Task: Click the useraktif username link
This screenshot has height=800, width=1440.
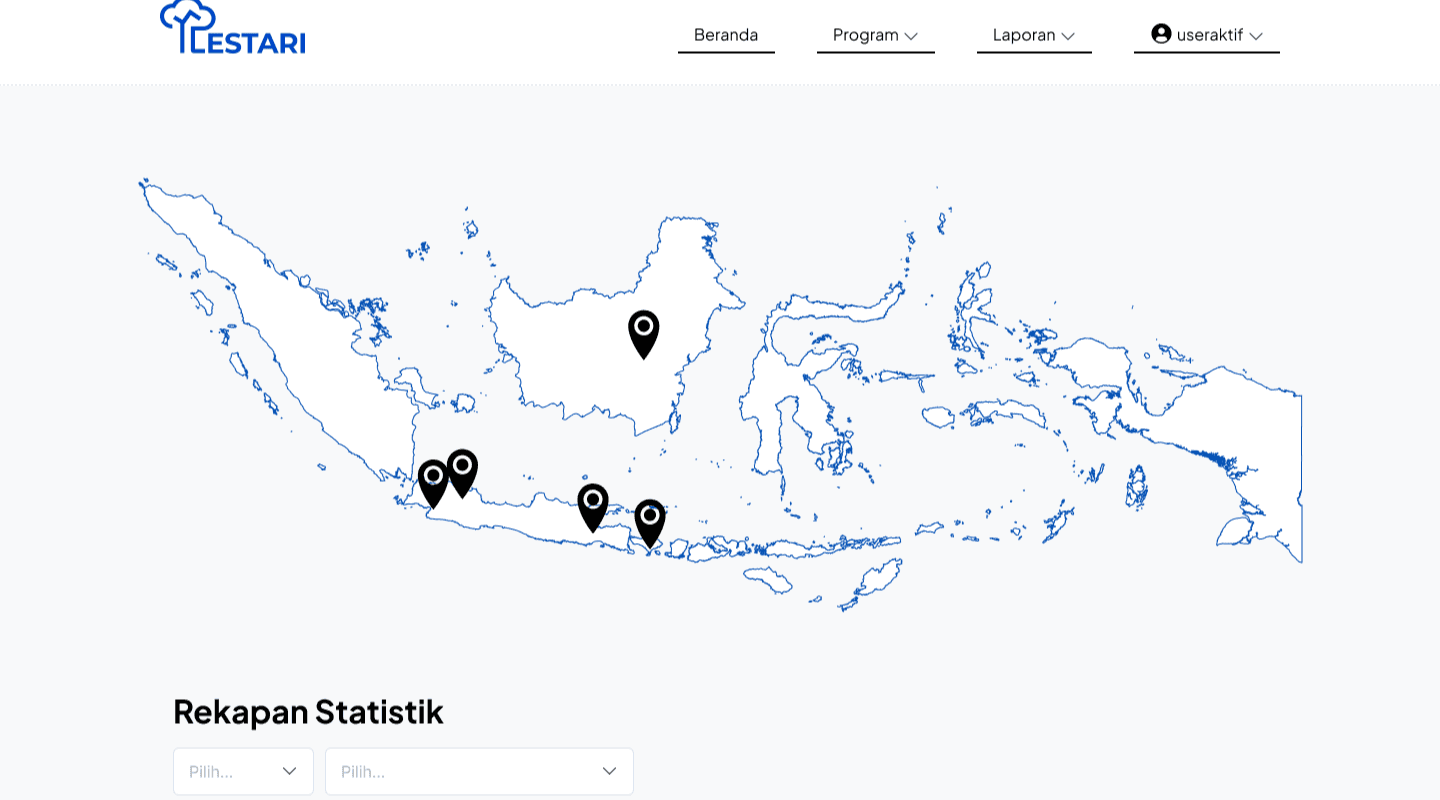Action: point(1209,35)
